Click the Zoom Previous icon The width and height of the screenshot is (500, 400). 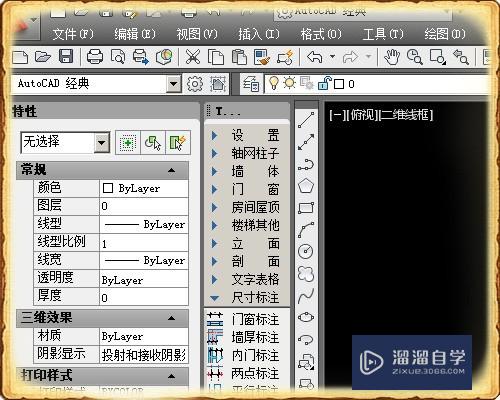point(461,57)
